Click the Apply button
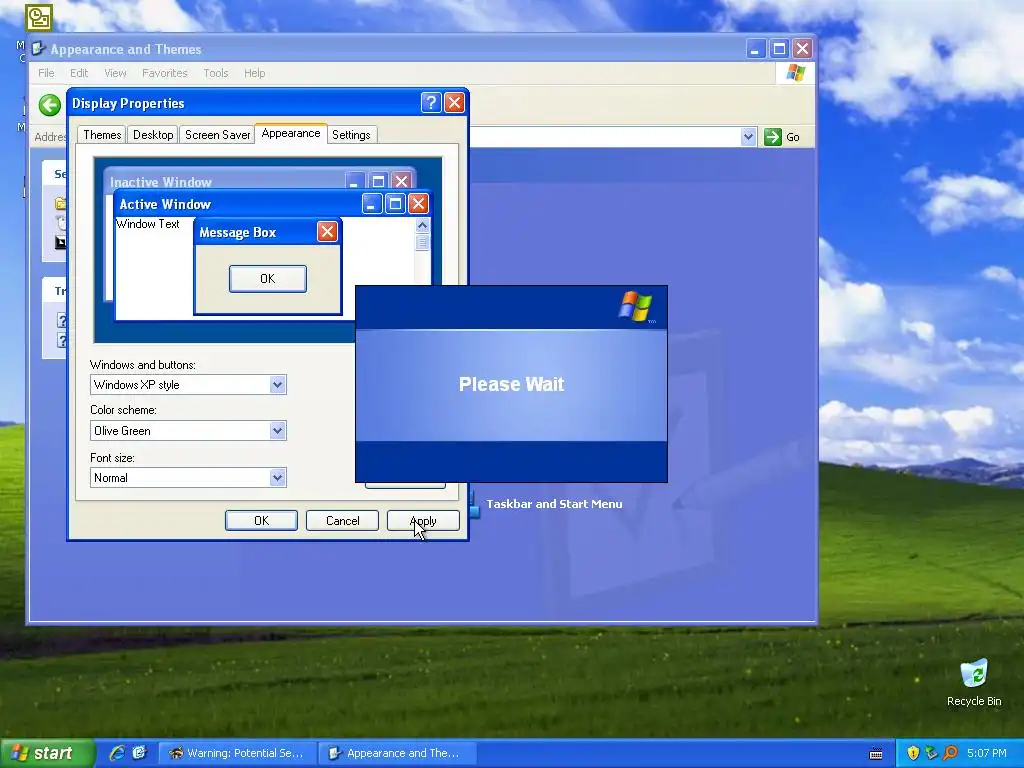 tap(423, 520)
